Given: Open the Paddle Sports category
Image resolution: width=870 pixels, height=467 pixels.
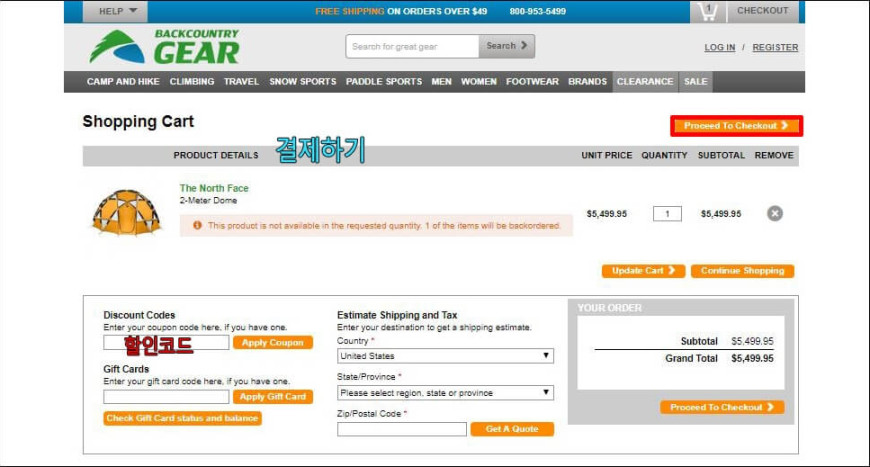Looking at the screenshot, I should [x=384, y=82].
